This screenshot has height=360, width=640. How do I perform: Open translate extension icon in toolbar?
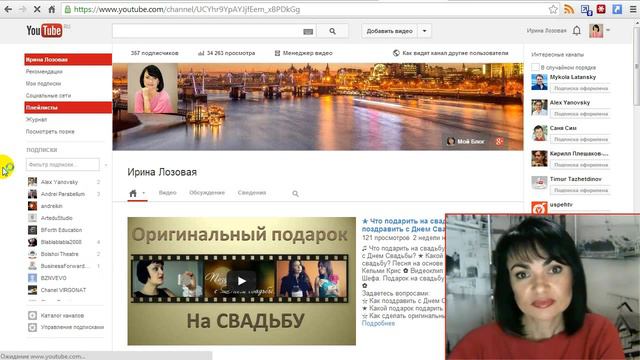click(x=586, y=9)
